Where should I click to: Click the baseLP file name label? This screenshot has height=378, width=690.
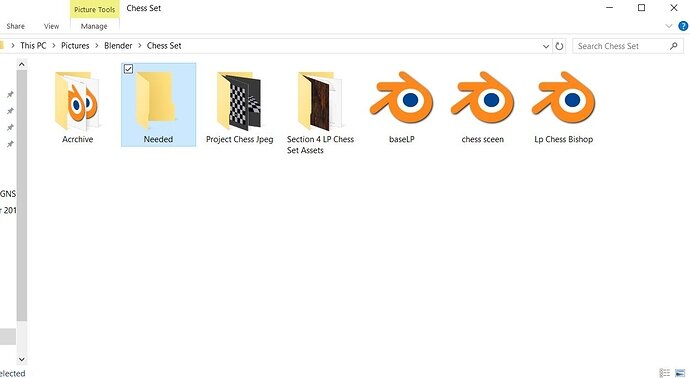401,139
